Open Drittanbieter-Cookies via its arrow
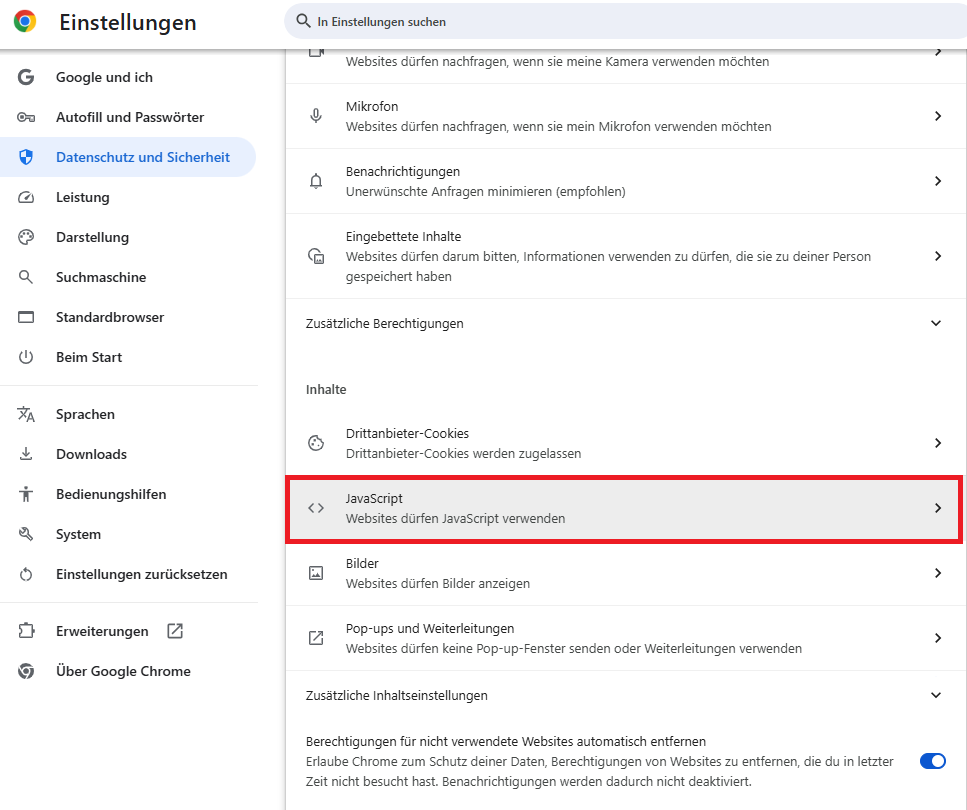The image size is (967, 810). pyautogui.click(x=938, y=443)
